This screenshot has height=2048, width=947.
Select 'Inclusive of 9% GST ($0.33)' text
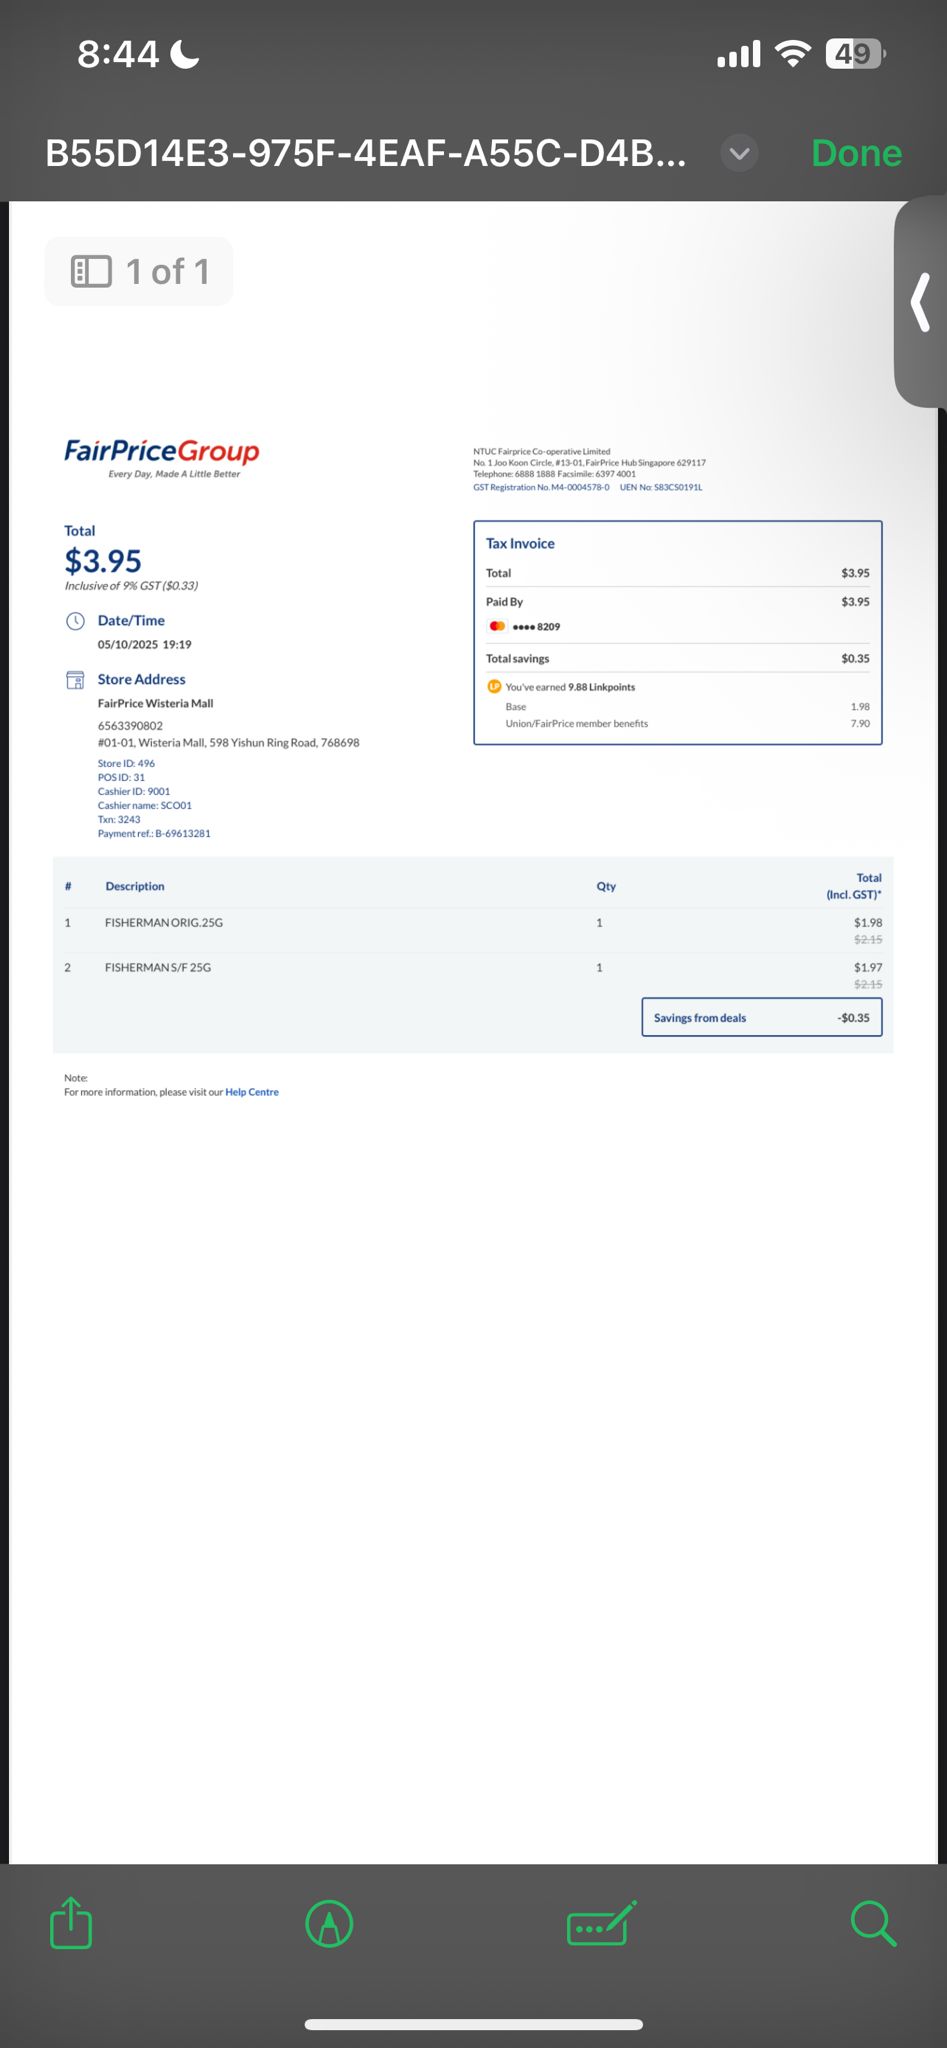[x=131, y=586]
